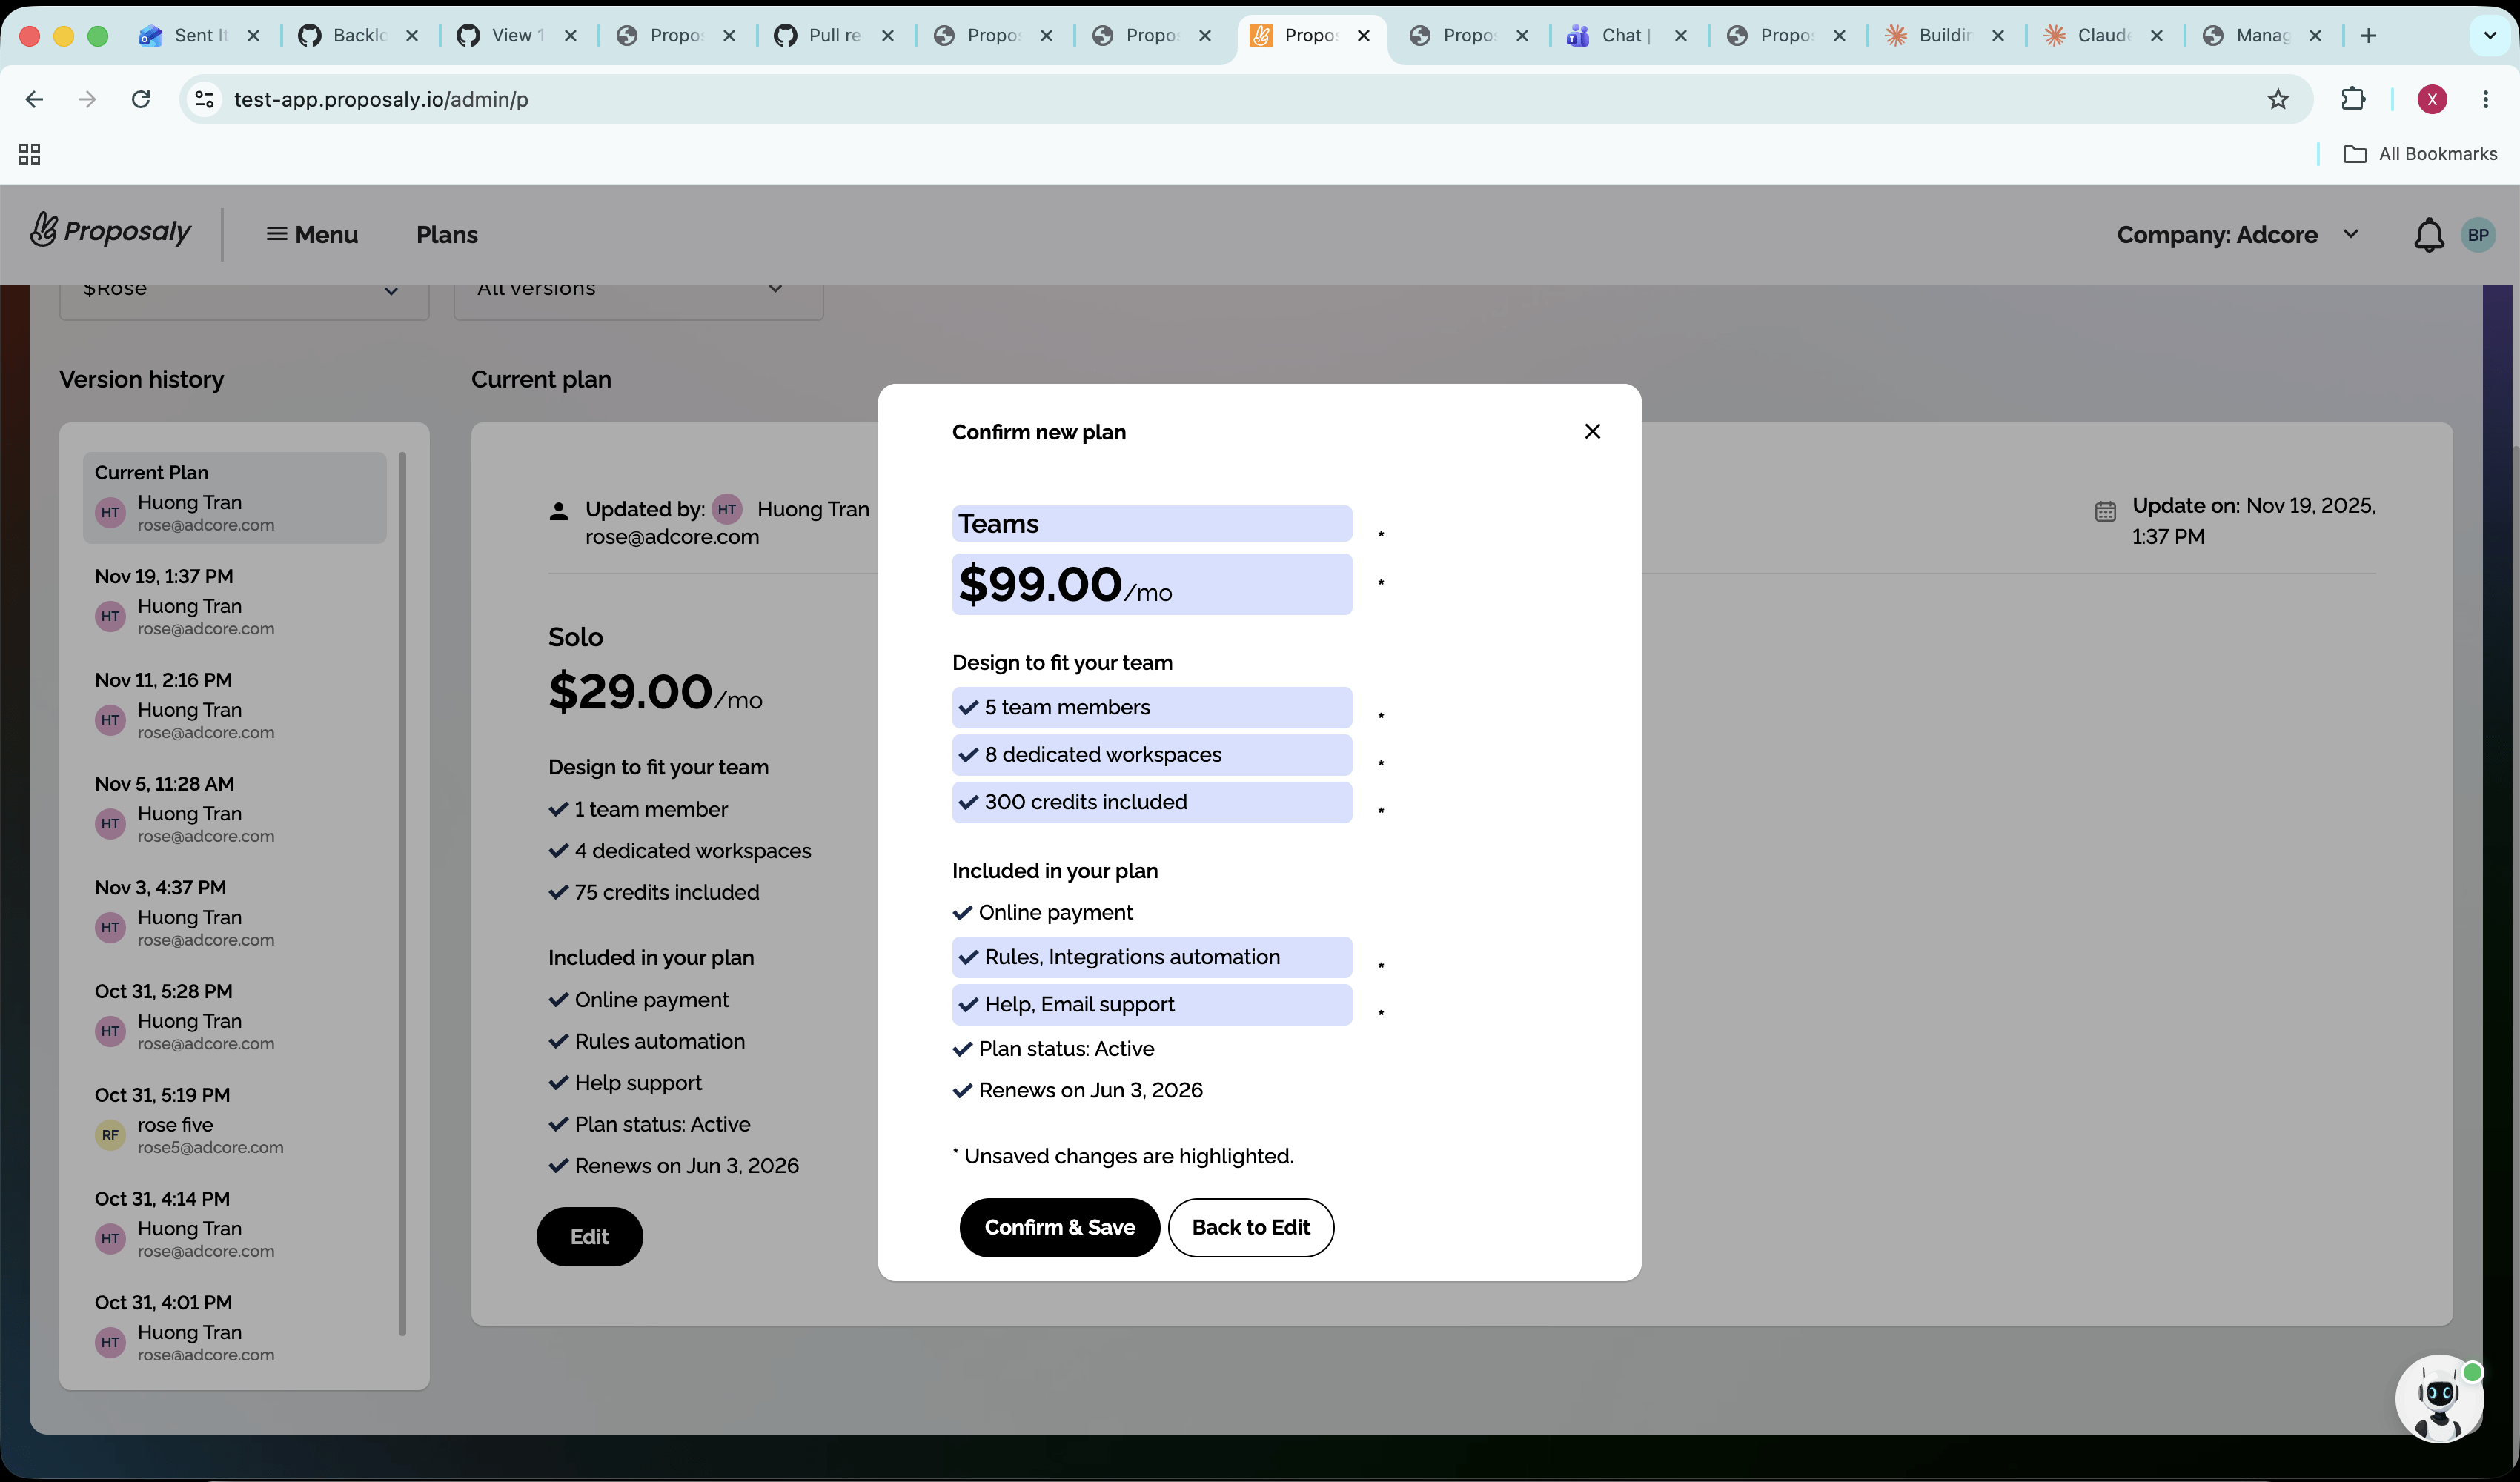
Task: Open the hamburger Menu
Action: 312,235
